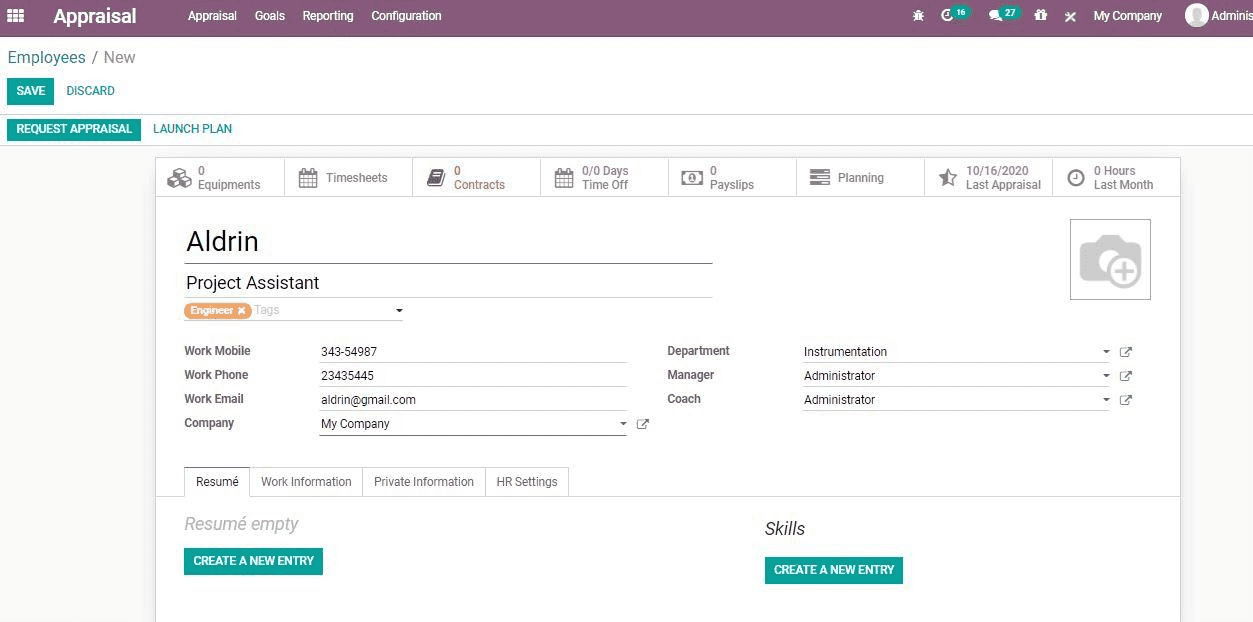Viewport: 1253px width, 622px height.
Task: Click the Engineer tag label
Action: pos(212,311)
